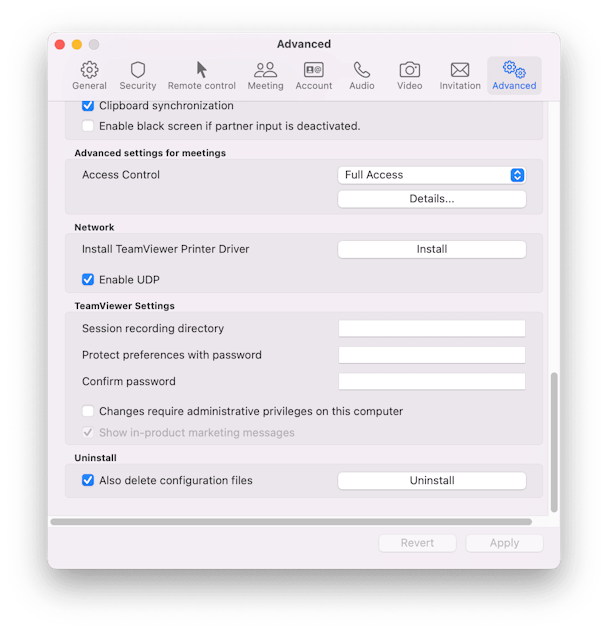Focus the Confirm password field
The width and height of the screenshot is (608, 632).
432,381
